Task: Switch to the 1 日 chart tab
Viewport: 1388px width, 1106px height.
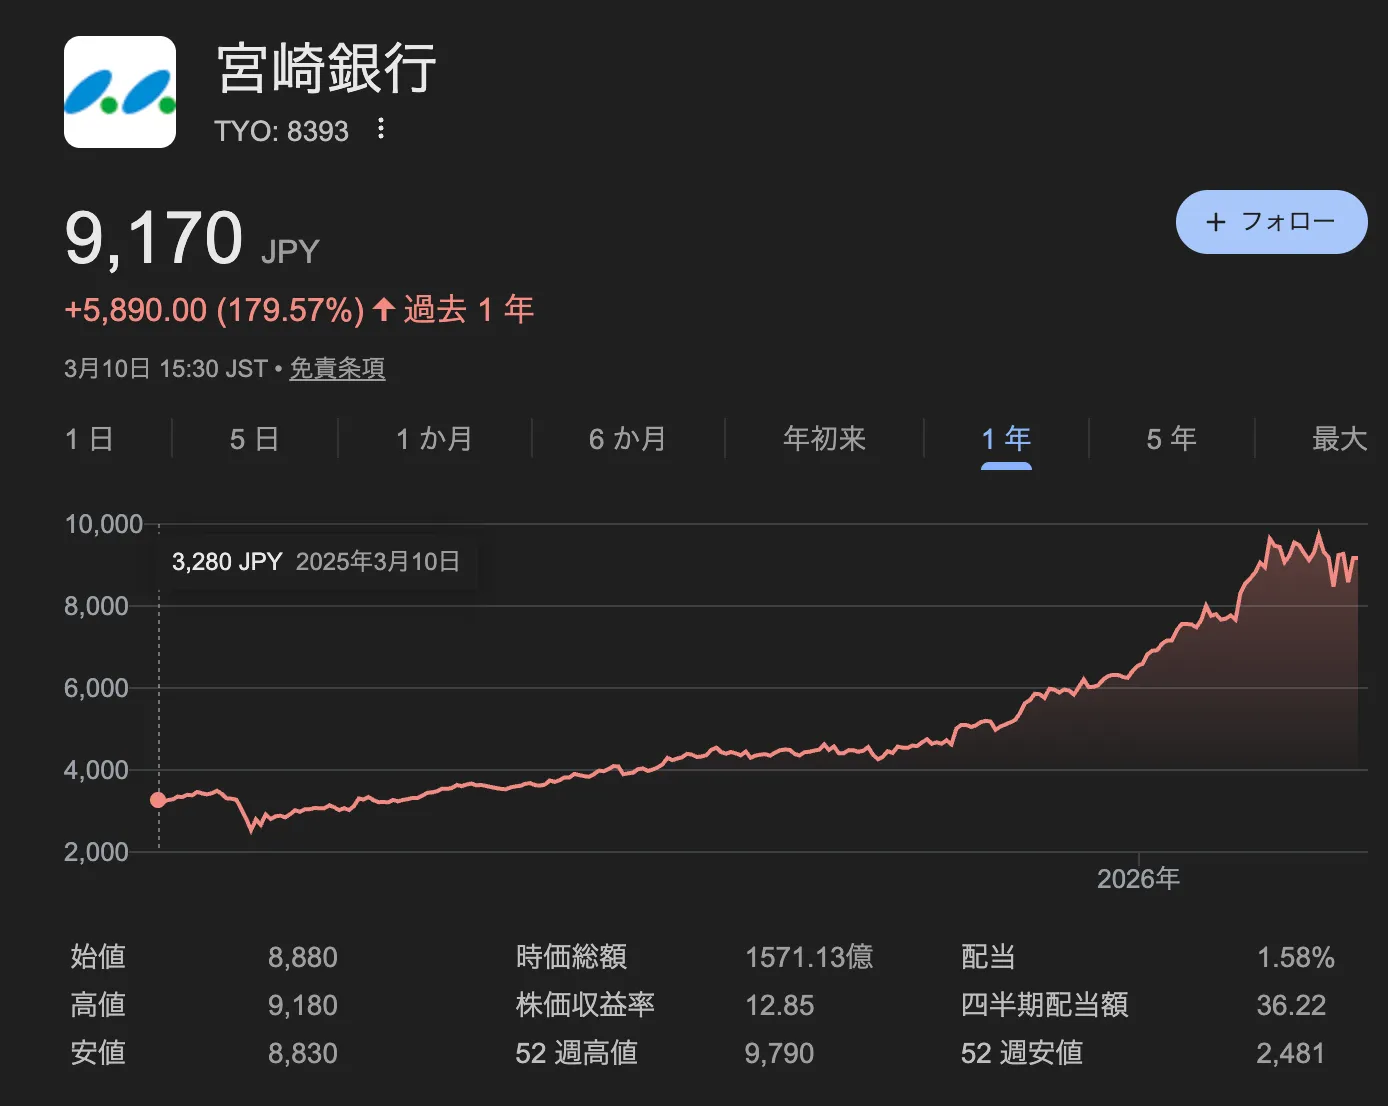Action: click(x=89, y=439)
